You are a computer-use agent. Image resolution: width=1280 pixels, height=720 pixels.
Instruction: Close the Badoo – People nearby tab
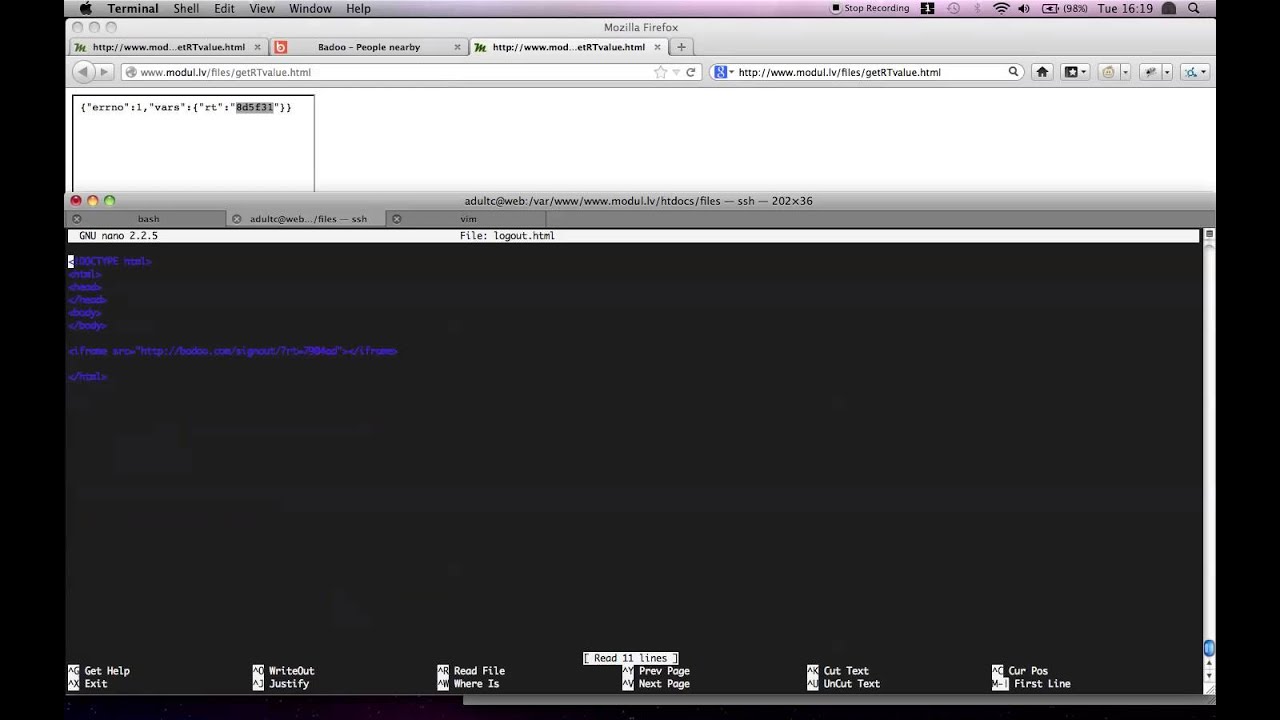click(x=457, y=47)
